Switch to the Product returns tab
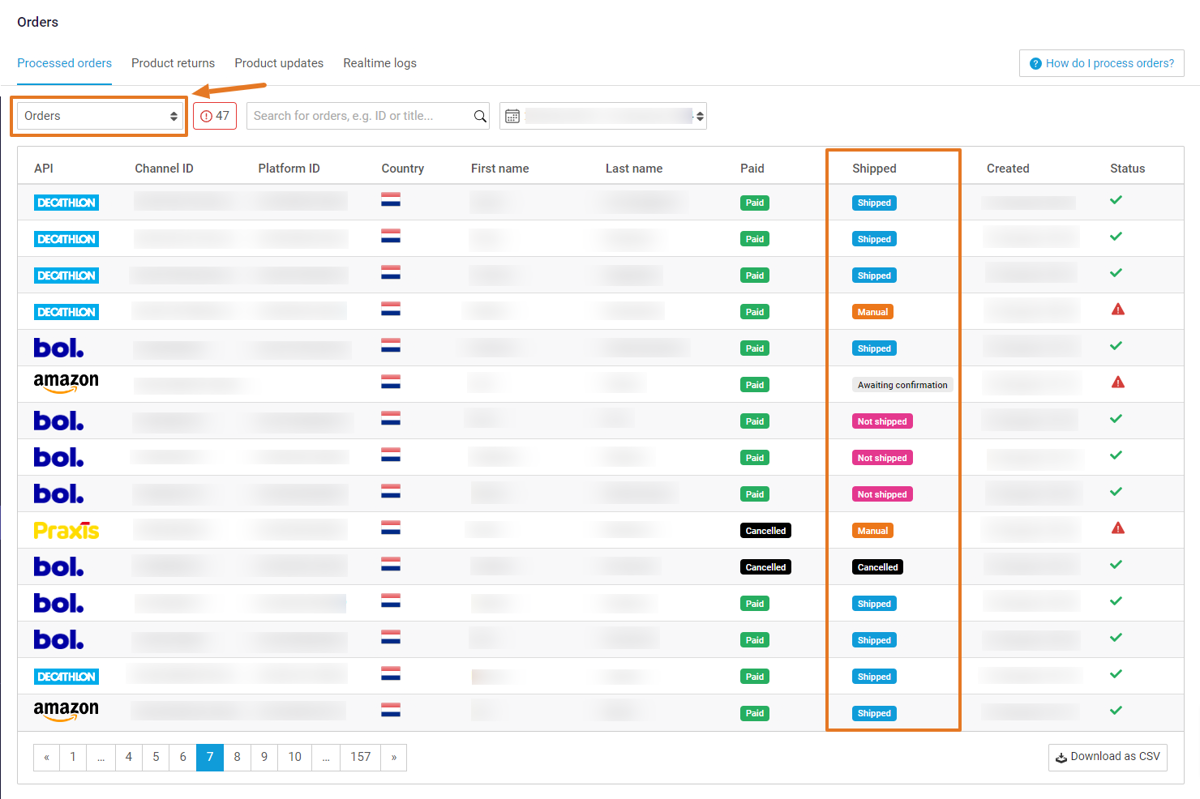This screenshot has height=799, width=1200. coord(173,63)
